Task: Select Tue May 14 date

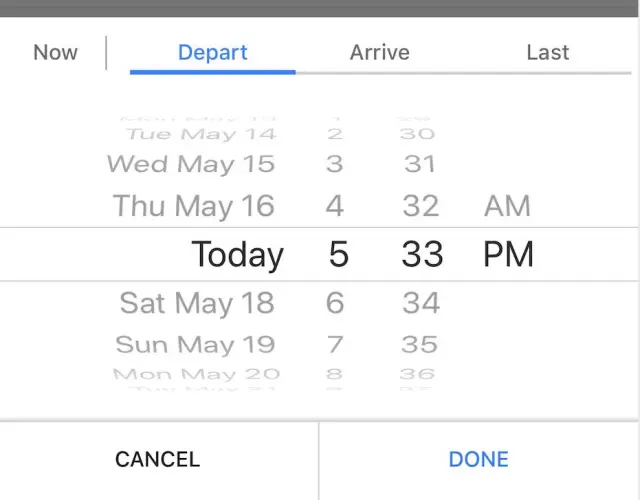Action: pos(200,134)
